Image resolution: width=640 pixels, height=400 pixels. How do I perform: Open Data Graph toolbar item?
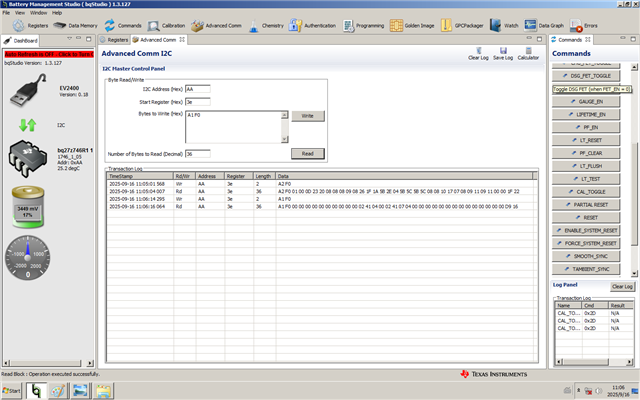point(544,26)
